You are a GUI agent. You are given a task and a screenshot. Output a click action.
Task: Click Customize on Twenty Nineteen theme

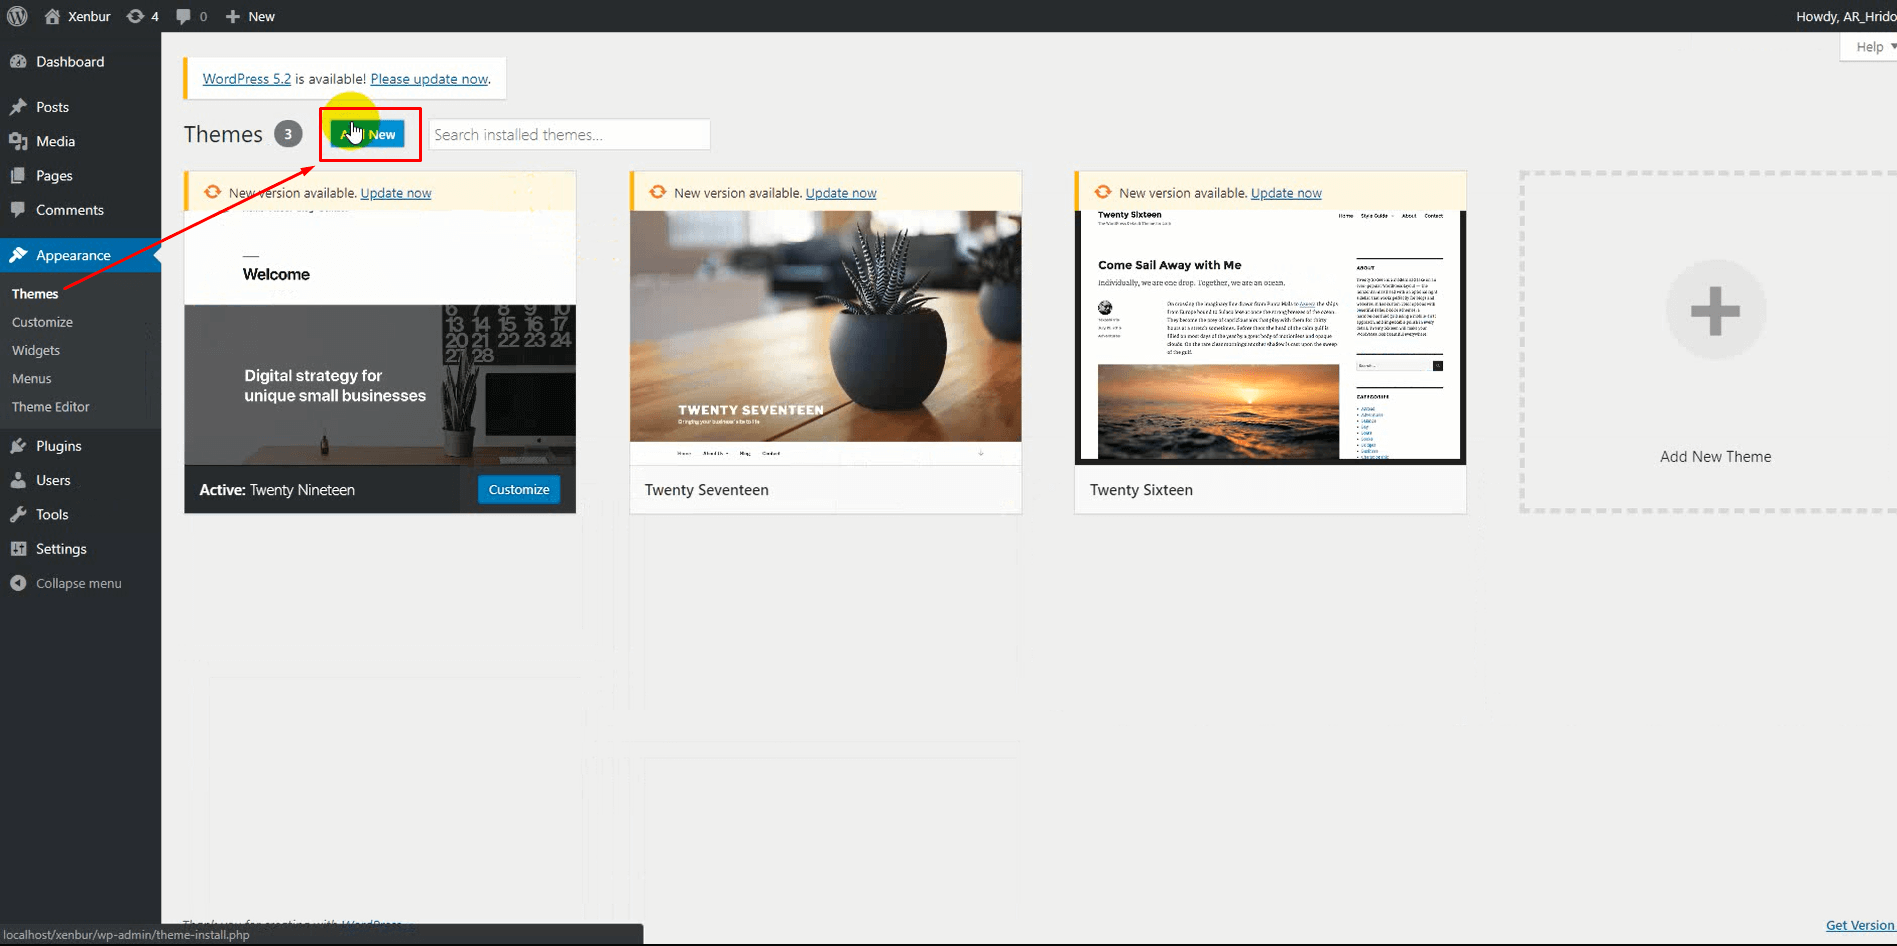519,489
